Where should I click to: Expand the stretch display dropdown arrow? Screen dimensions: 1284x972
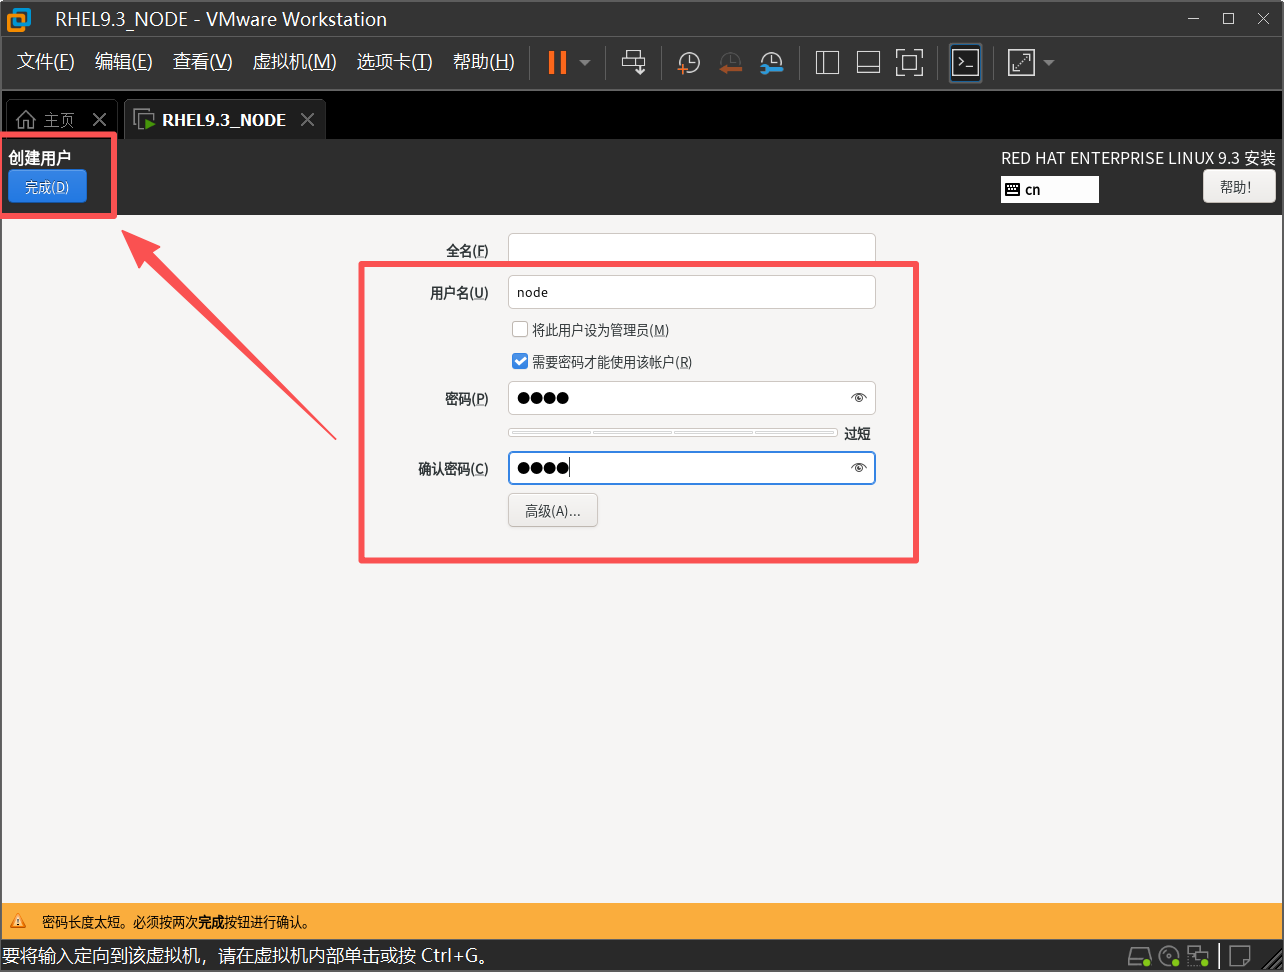(1049, 63)
